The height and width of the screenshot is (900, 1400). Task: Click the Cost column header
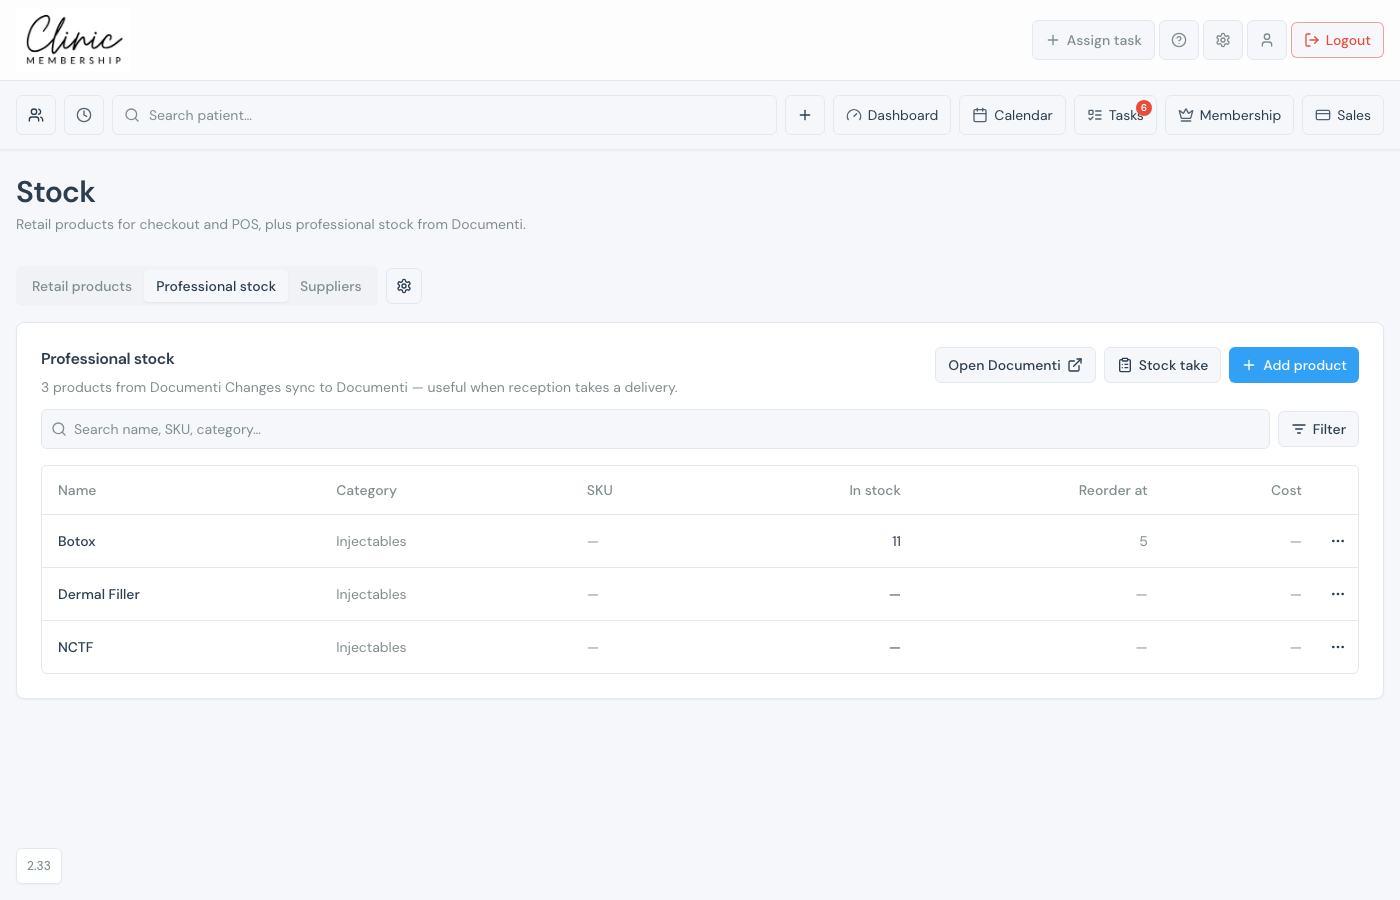click(1286, 490)
